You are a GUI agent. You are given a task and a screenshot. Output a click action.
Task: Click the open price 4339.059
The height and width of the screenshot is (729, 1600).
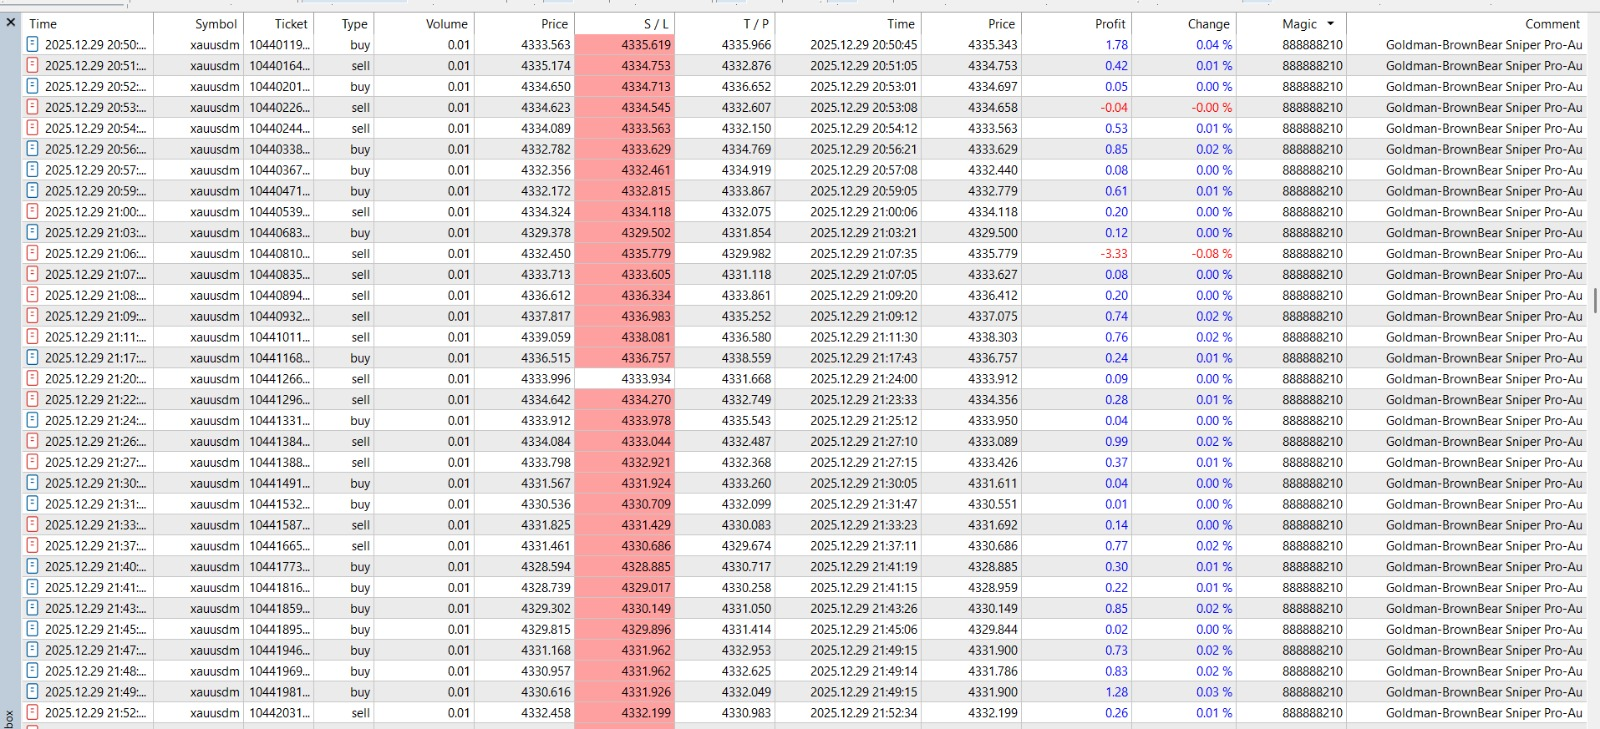pyautogui.click(x=546, y=337)
